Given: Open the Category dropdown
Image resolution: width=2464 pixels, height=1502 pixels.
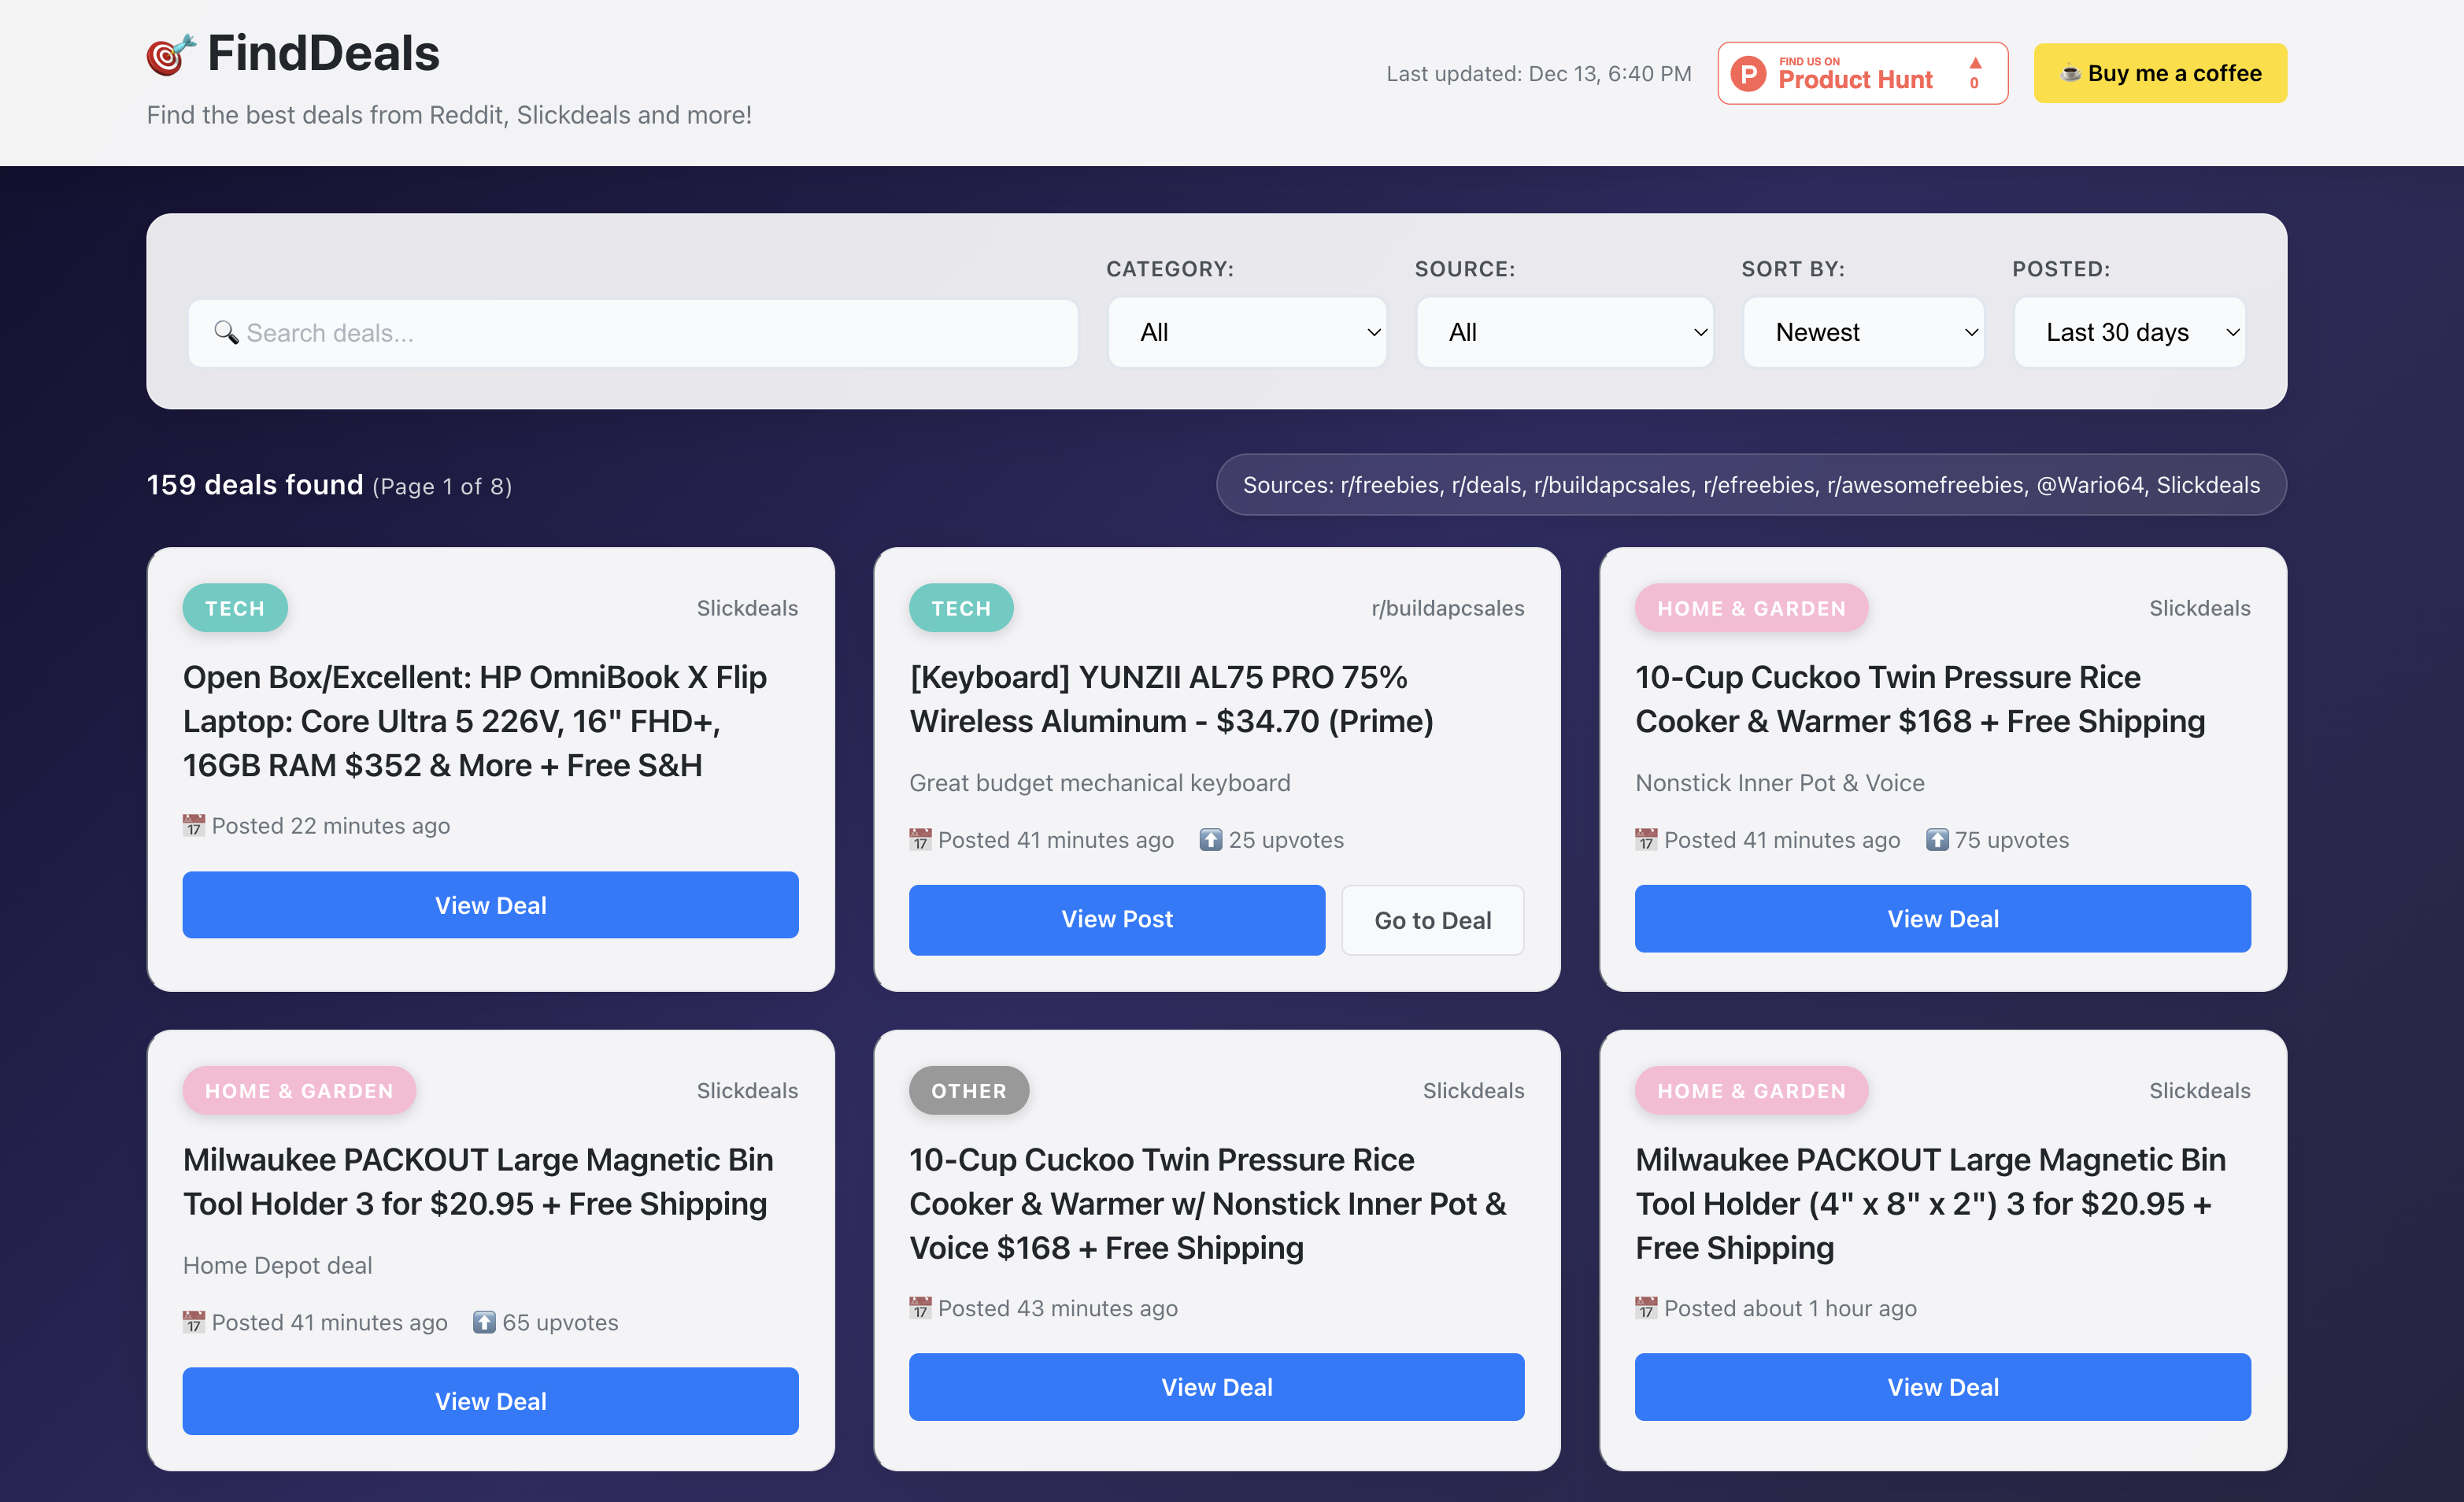Looking at the screenshot, I should tap(1246, 332).
